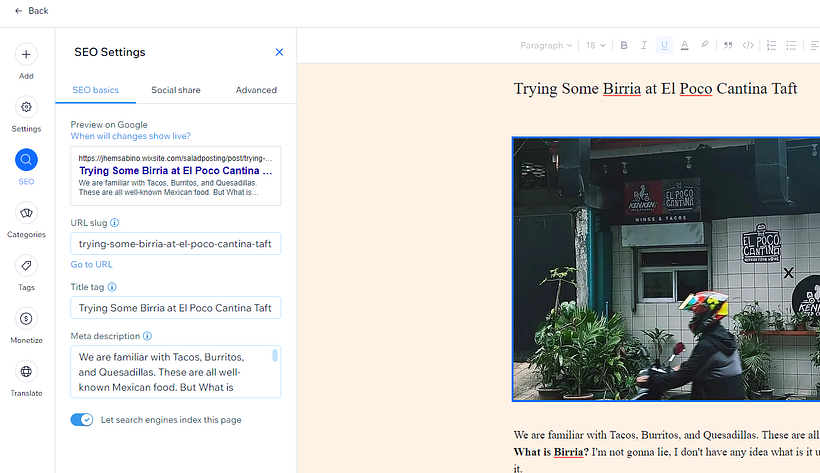Screen dimensions: 820x473
Task: Insert a code snippet
Action: [748, 46]
